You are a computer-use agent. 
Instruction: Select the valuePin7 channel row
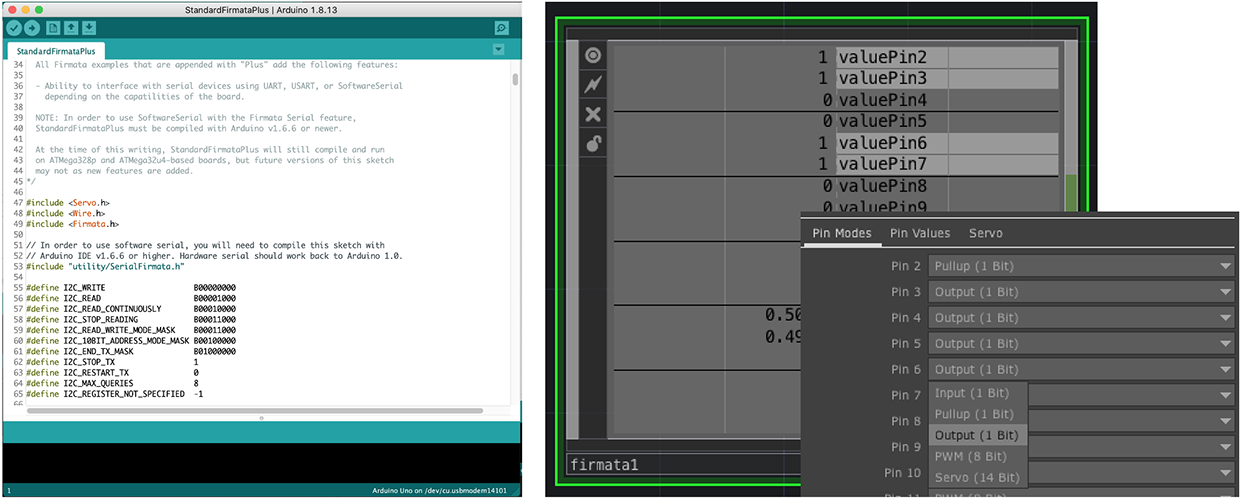pos(835,164)
